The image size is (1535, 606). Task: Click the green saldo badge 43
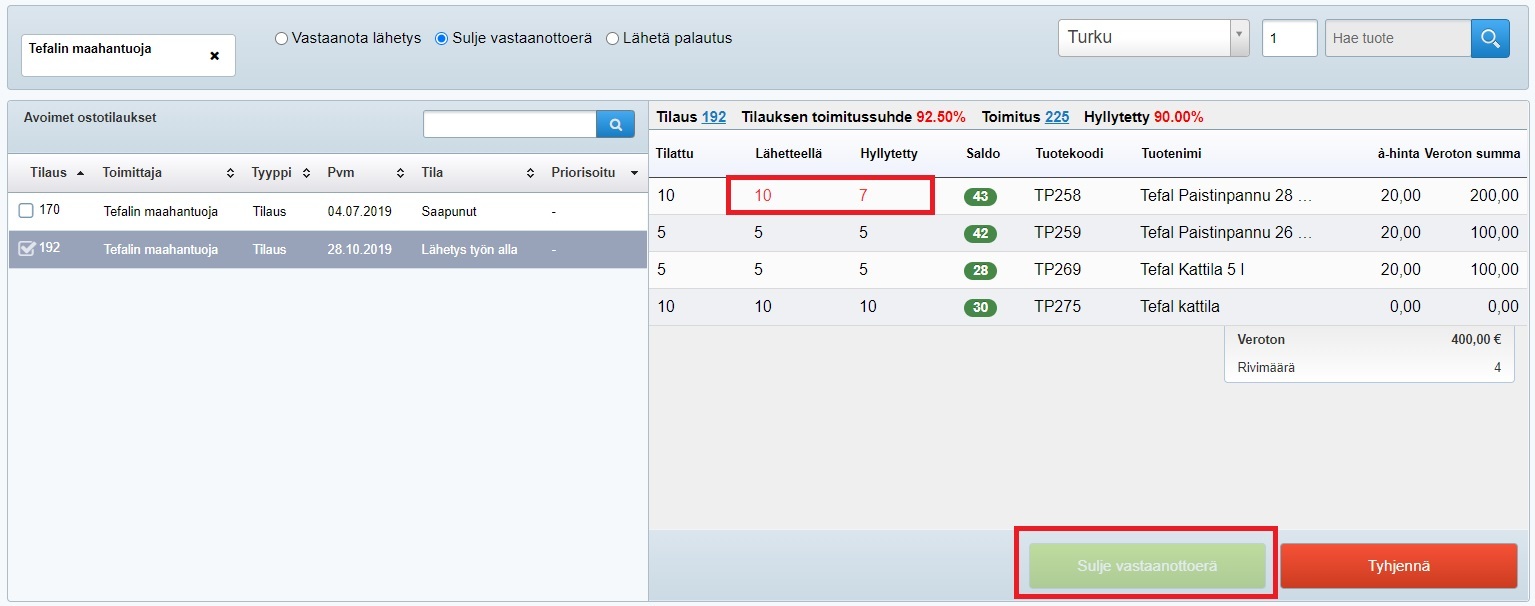pos(980,197)
